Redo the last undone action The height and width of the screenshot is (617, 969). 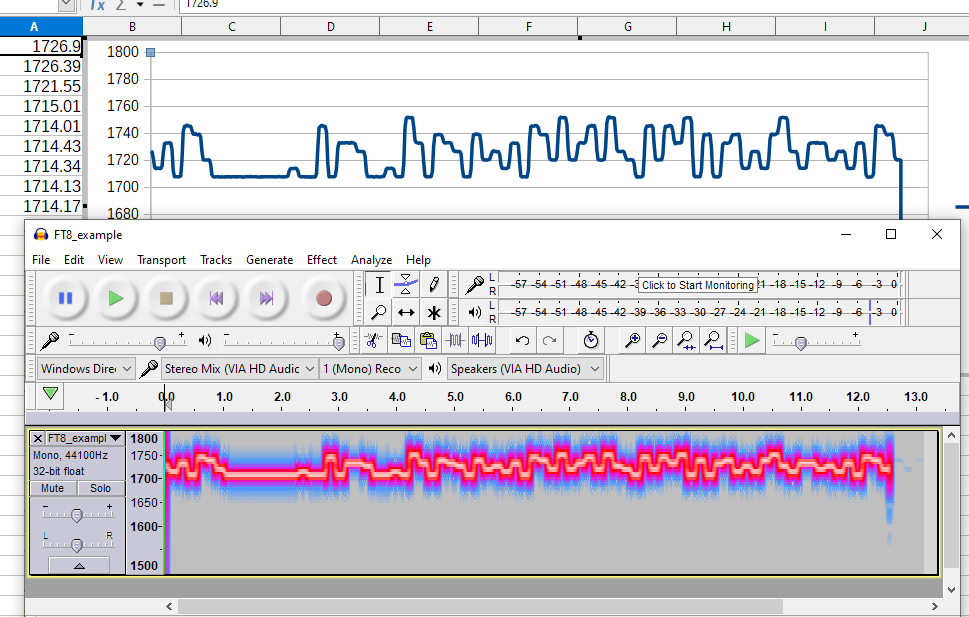(x=549, y=340)
